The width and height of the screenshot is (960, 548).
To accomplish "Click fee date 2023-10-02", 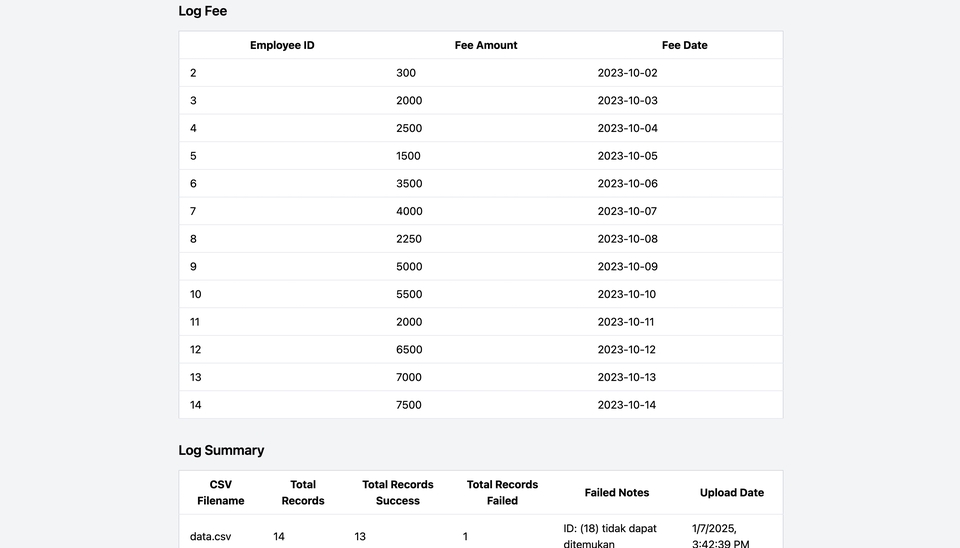I will point(628,73).
